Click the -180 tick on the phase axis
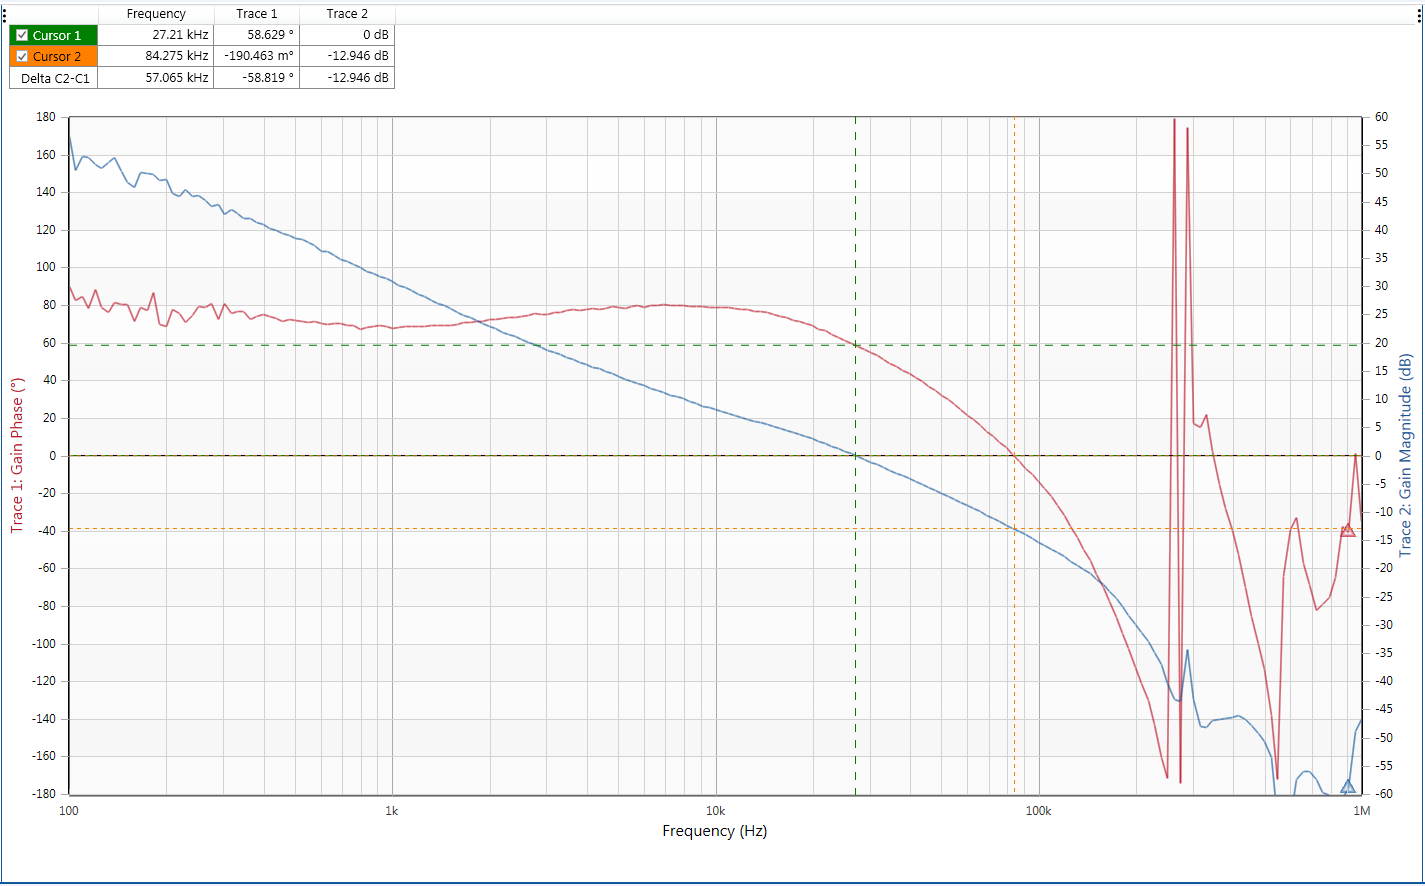Screen dimensions: 1425x886 pos(44,794)
